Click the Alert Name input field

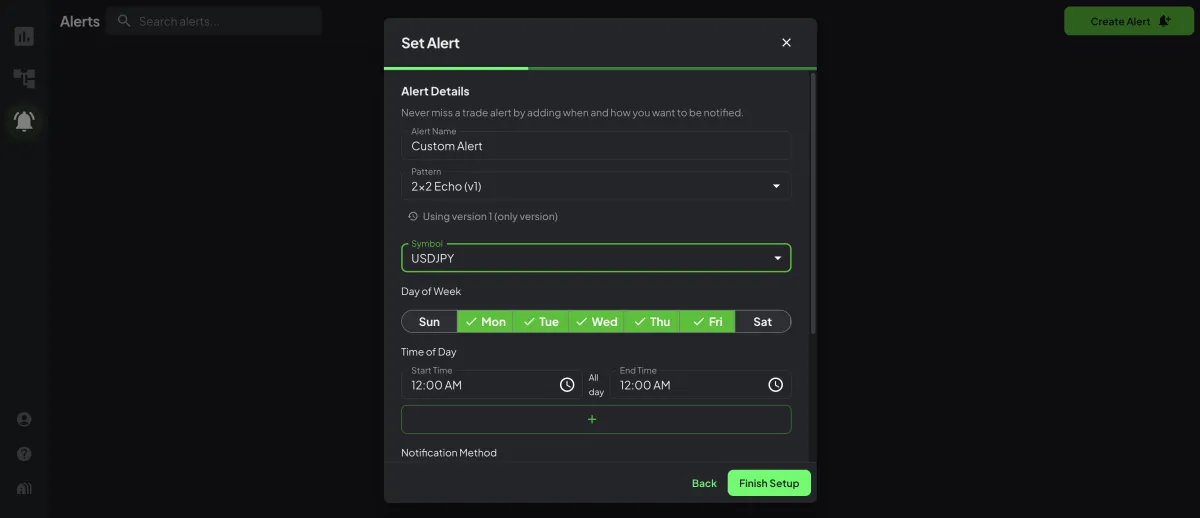point(595,146)
